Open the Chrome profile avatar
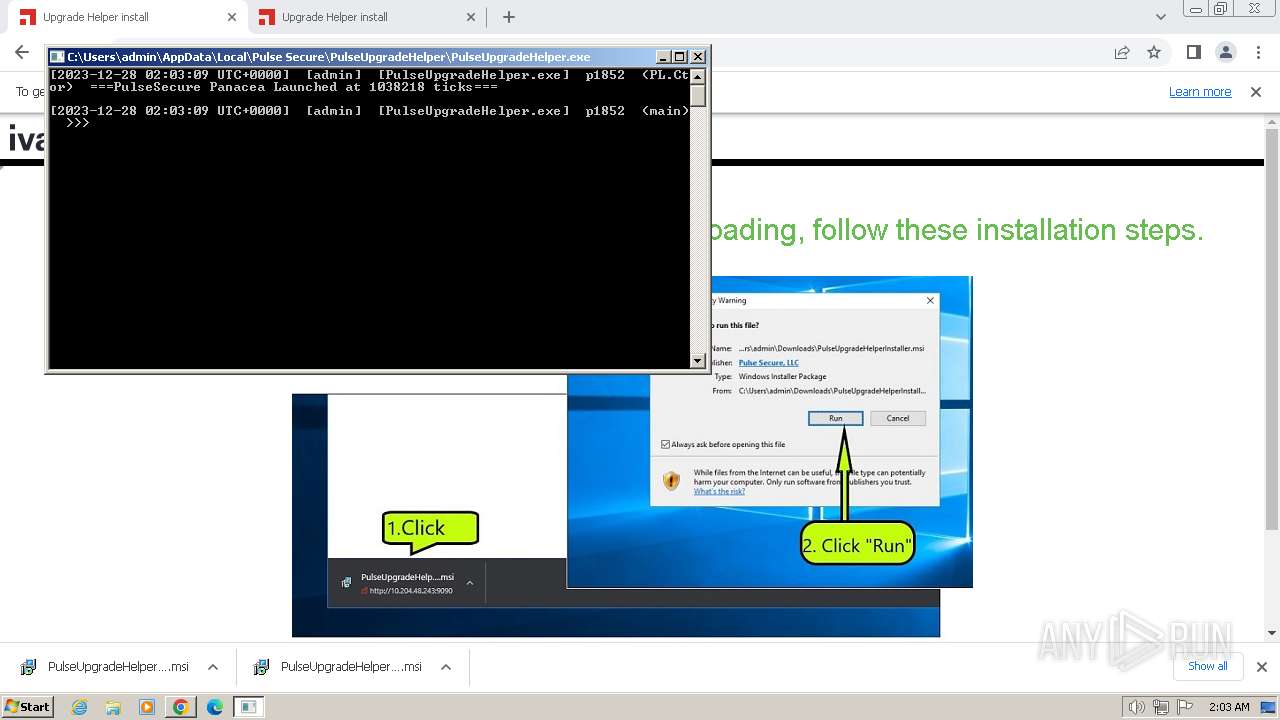 pos(1225,52)
